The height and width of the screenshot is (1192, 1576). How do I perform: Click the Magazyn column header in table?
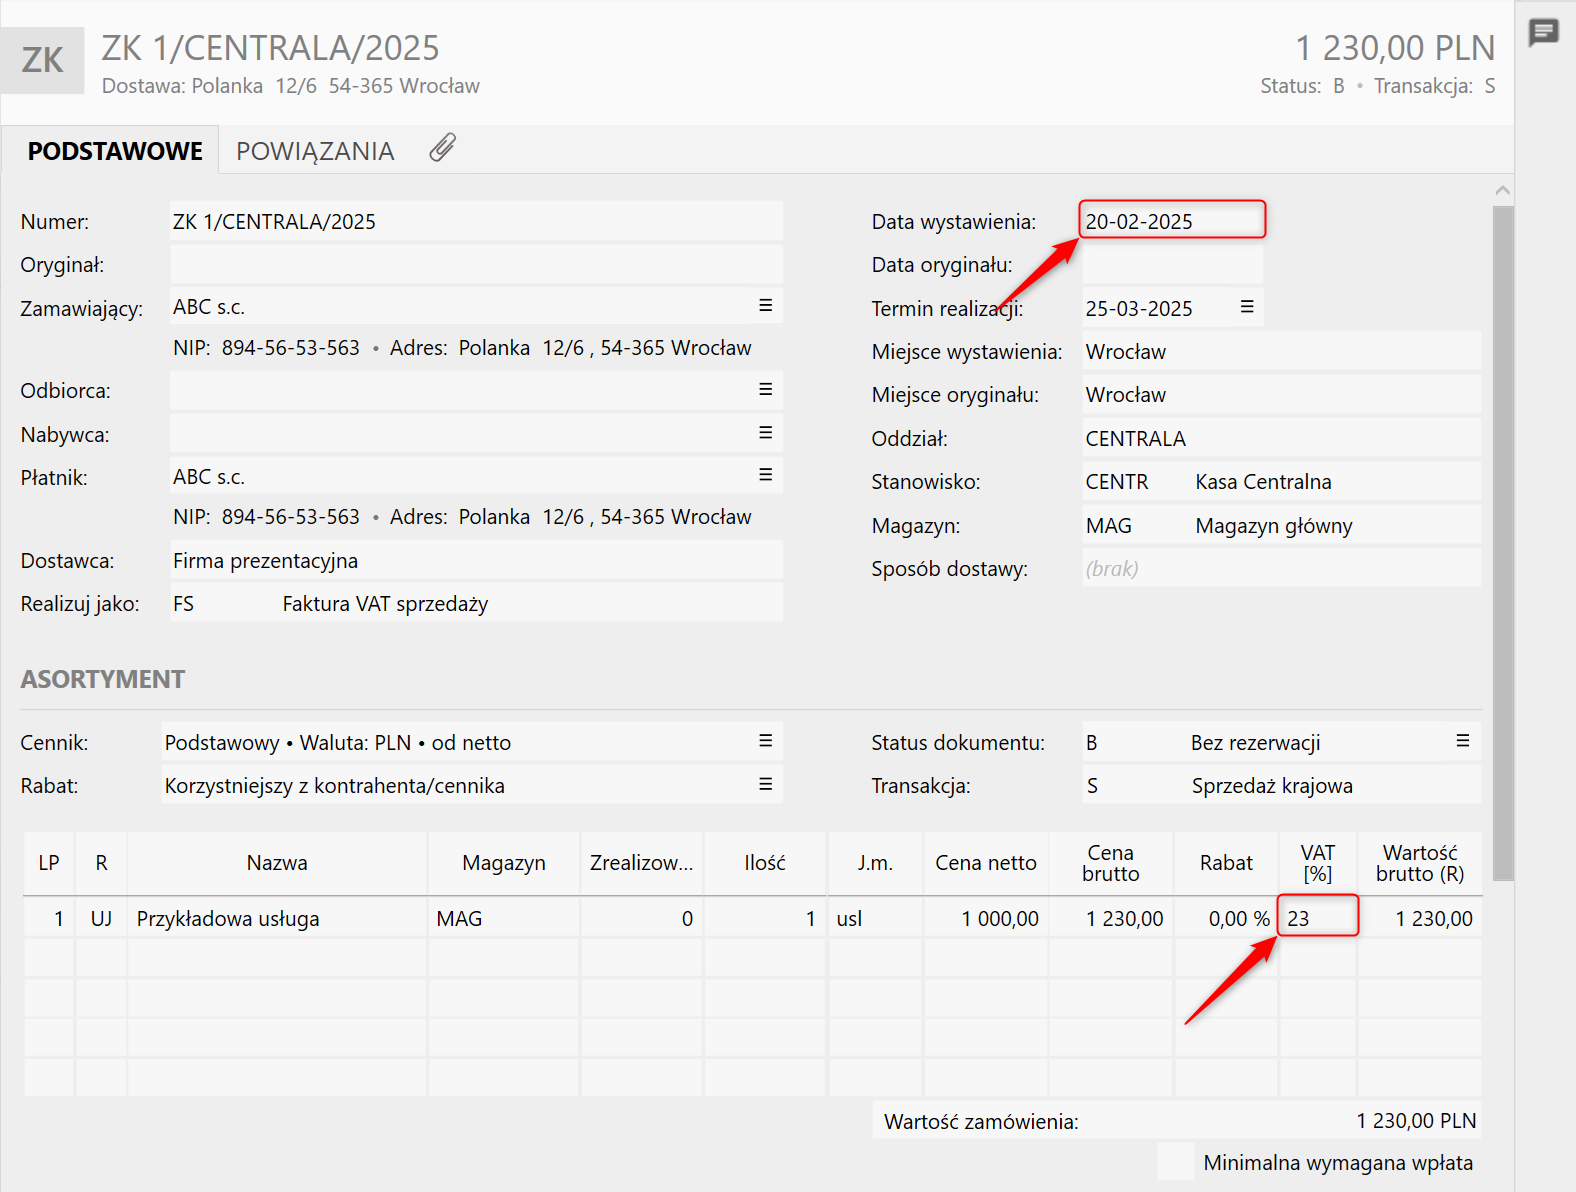point(504,863)
